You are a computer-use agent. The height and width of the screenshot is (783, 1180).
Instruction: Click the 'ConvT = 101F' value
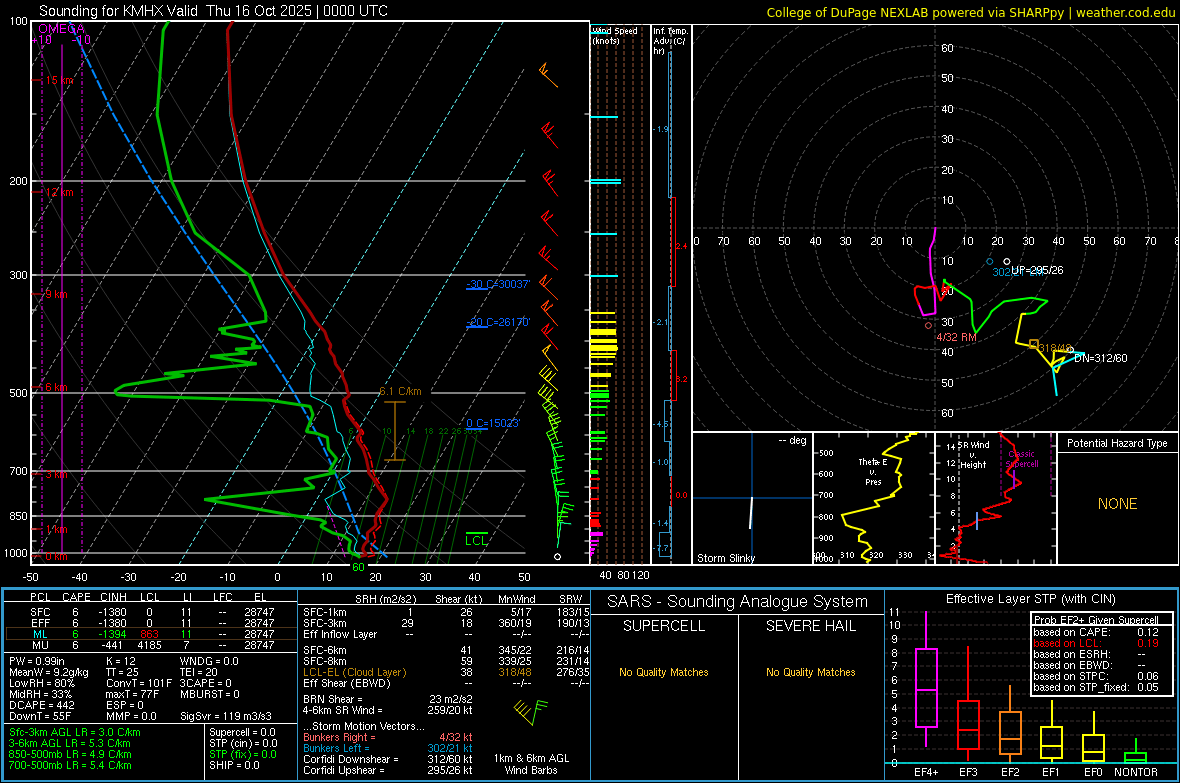point(138,683)
